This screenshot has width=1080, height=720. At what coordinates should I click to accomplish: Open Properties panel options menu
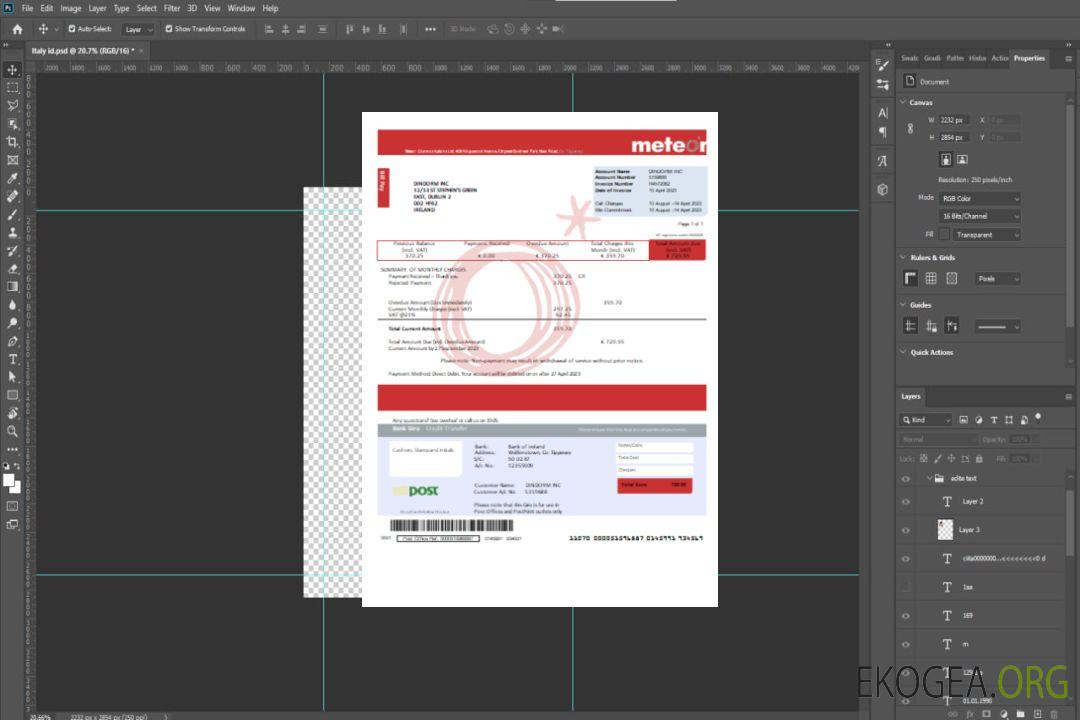[1068, 59]
